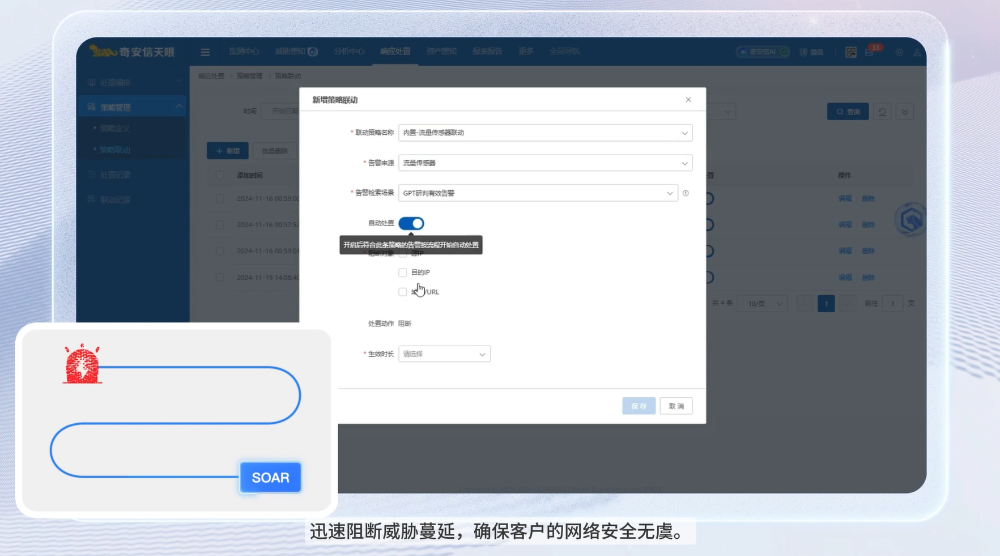Click 策略管理 in the breadcrumb
The width and height of the screenshot is (1000, 556).
coord(249,76)
